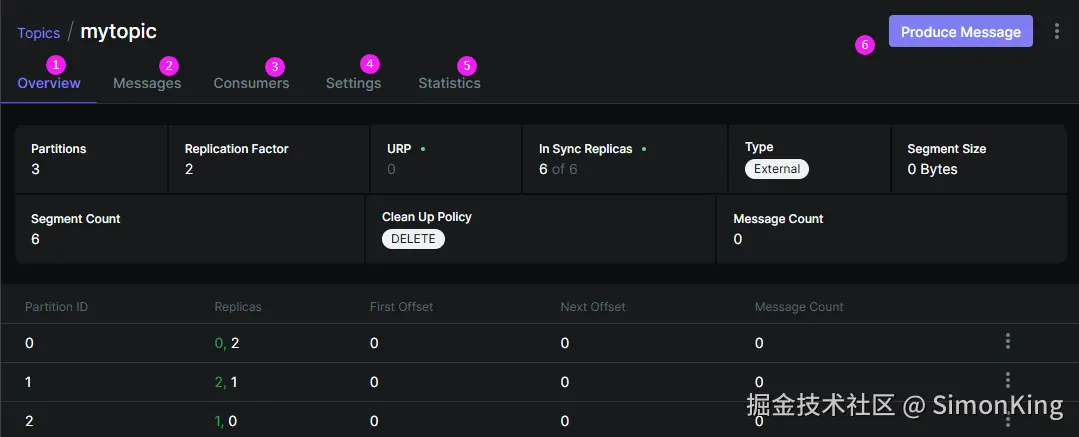Click the Replicas column header
The height and width of the screenshot is (437, 1079).
click(238, 306)
